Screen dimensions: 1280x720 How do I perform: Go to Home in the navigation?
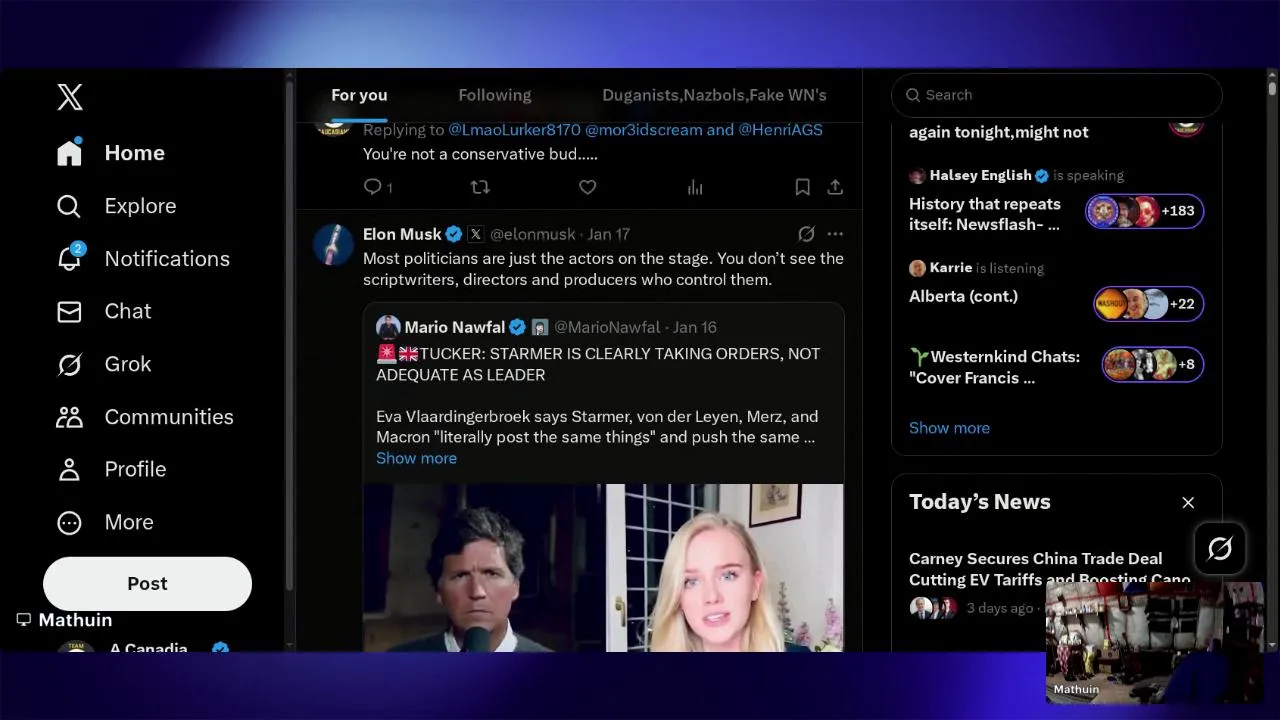pyautogui.click(x=135, y=153)
